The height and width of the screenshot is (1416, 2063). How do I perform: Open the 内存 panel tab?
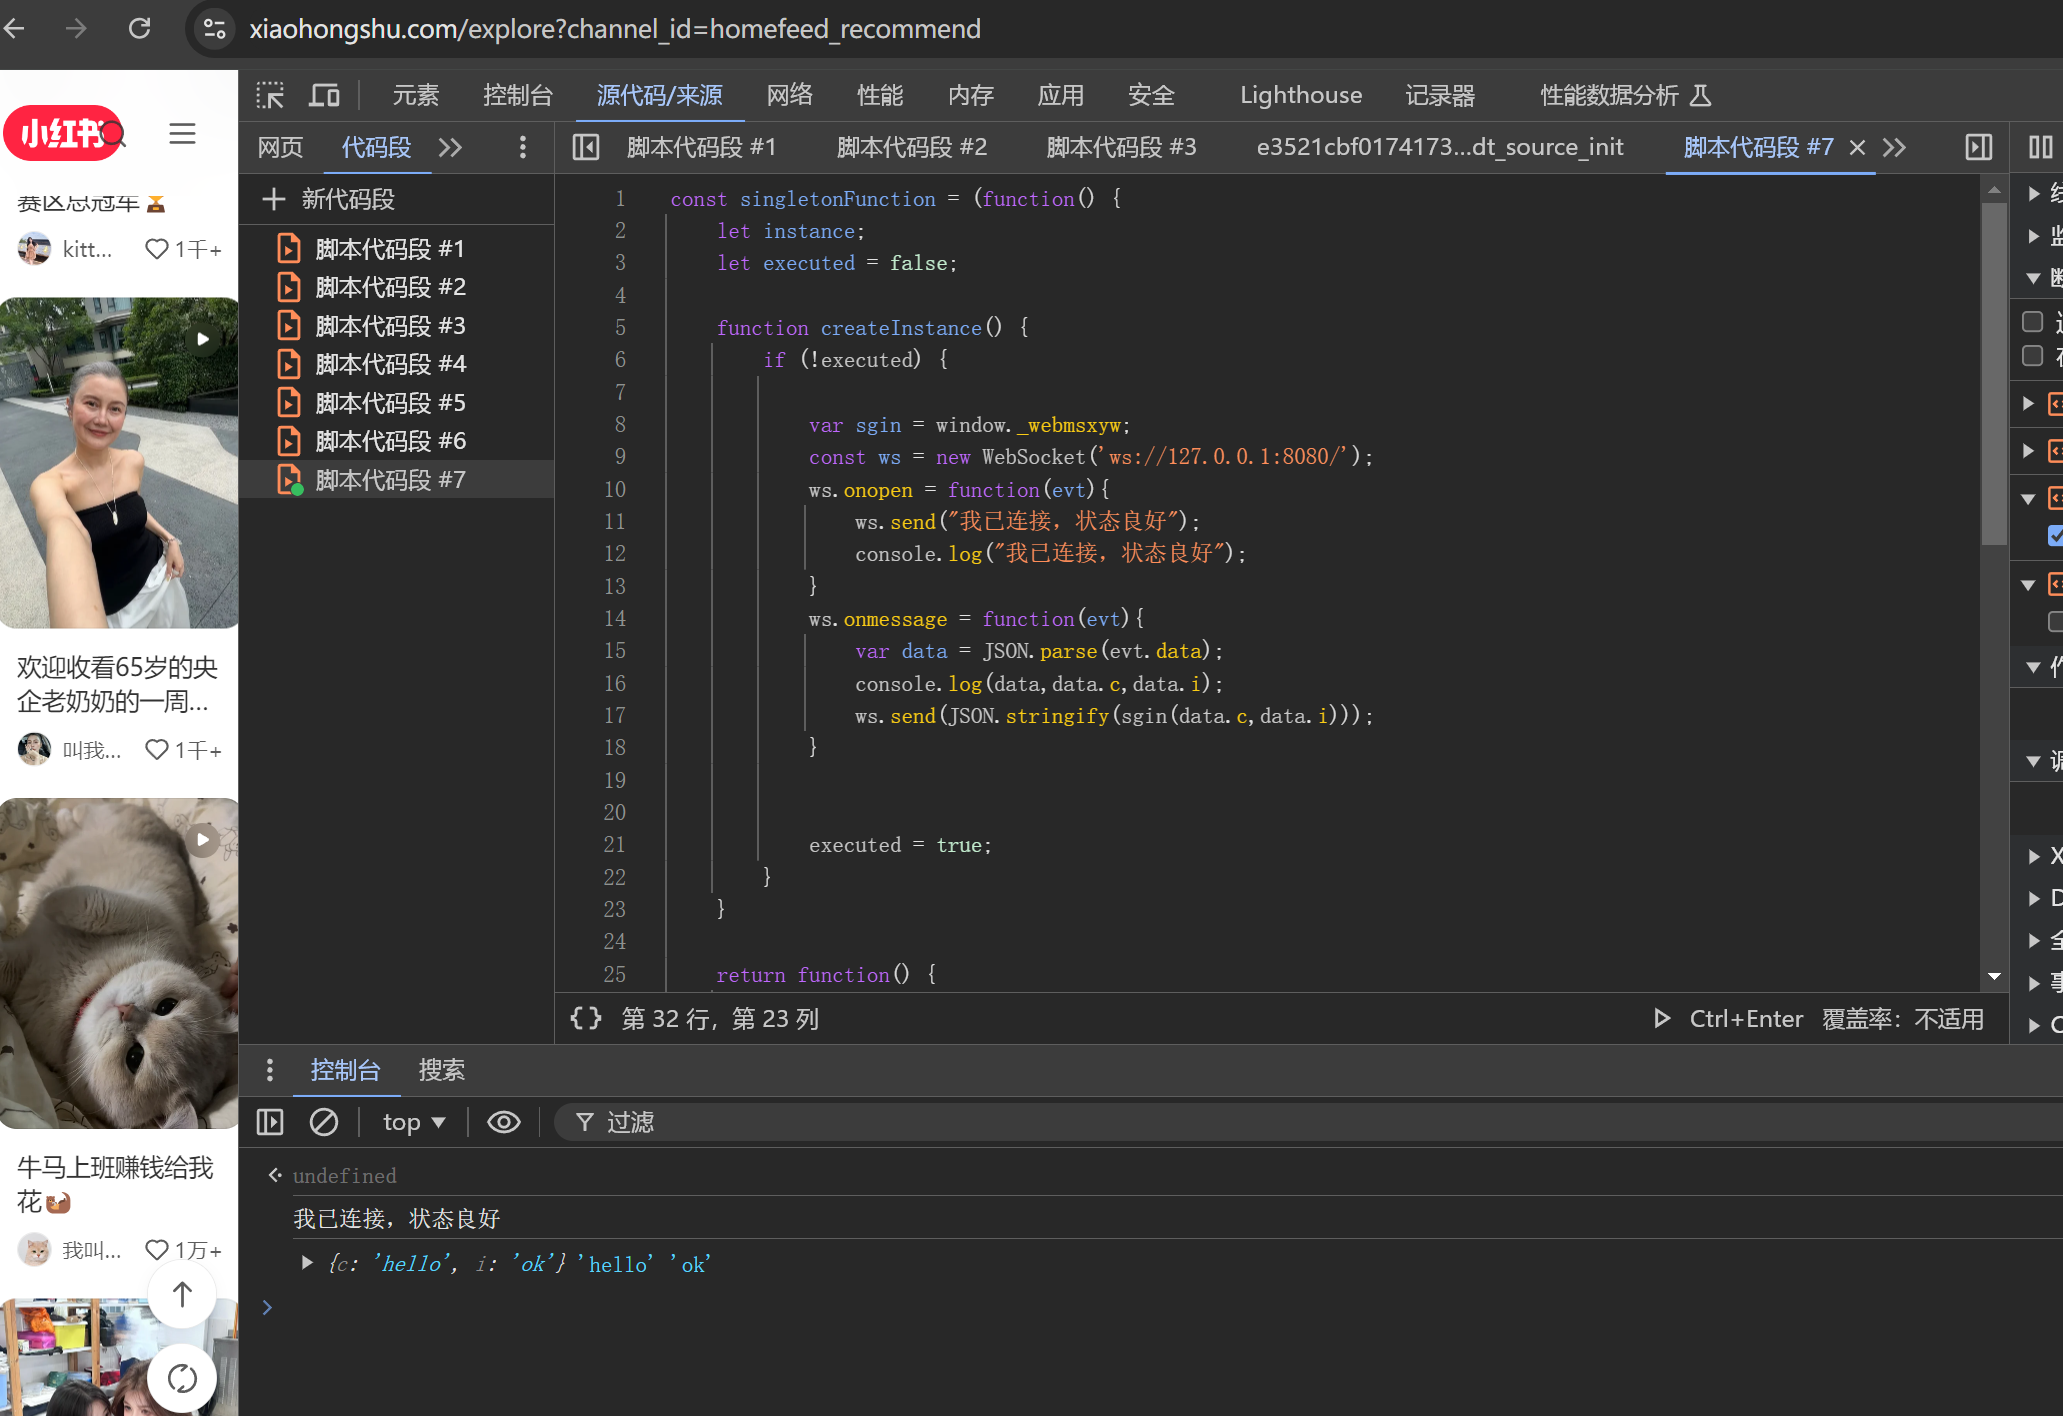pos(971,96)
